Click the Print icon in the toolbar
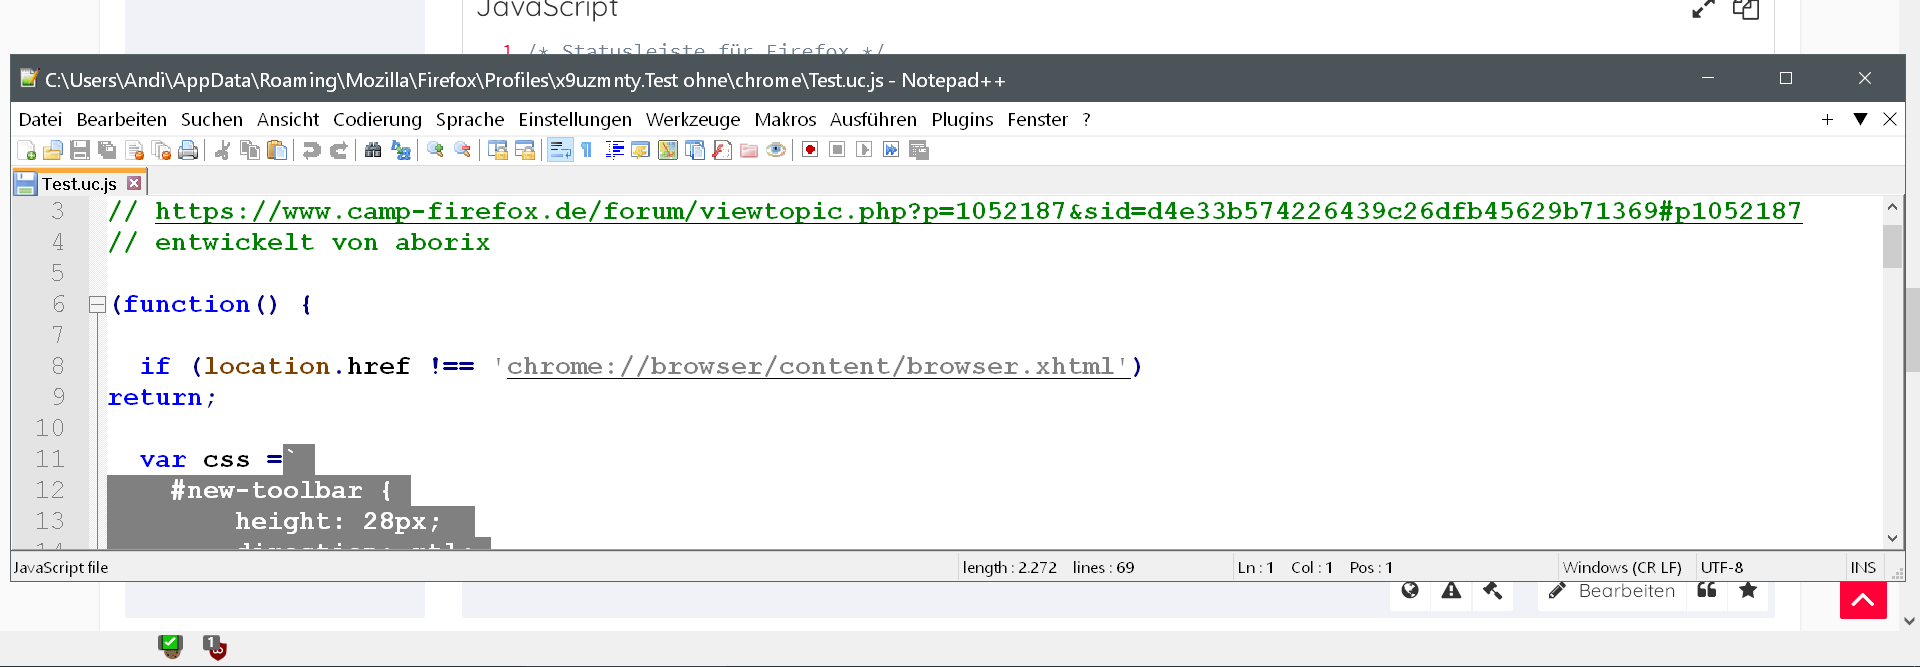Screen dimensions: 1920x667 coord(188,150)
